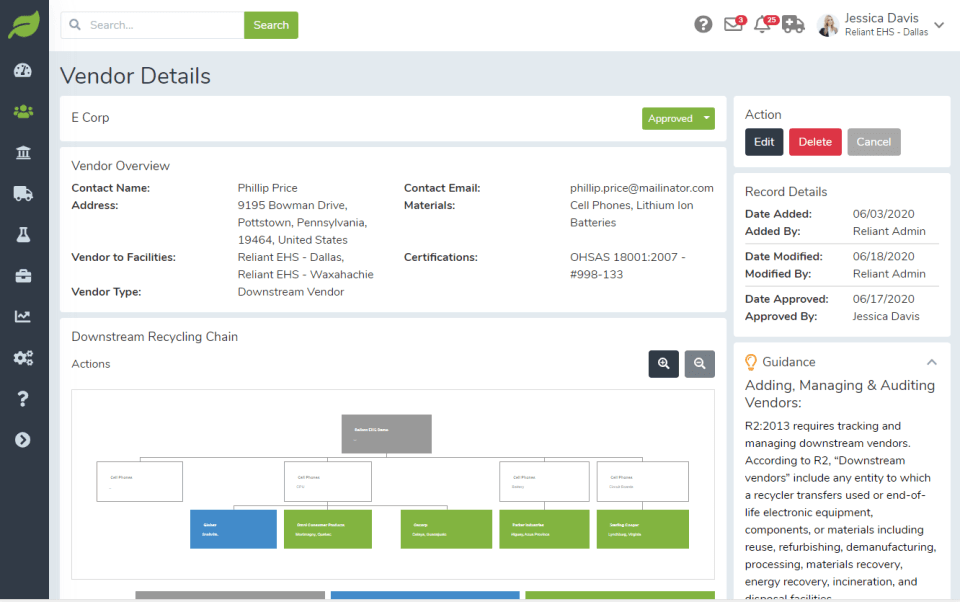Image resolution: width=960 pixels, height=602 pixels.
Task: Click the Edit button
Action: (x=764, y=142)
